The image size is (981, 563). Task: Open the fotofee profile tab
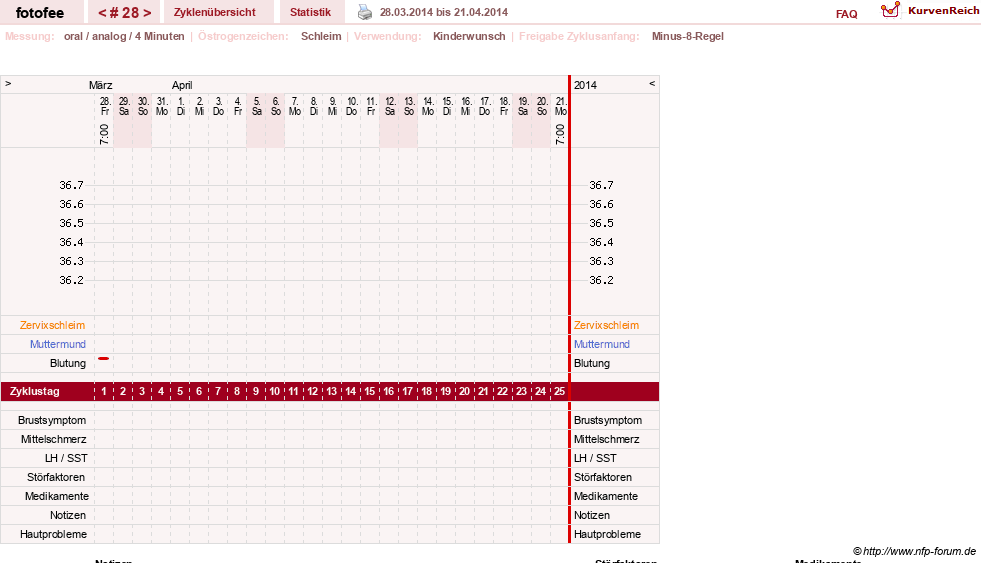40,13
